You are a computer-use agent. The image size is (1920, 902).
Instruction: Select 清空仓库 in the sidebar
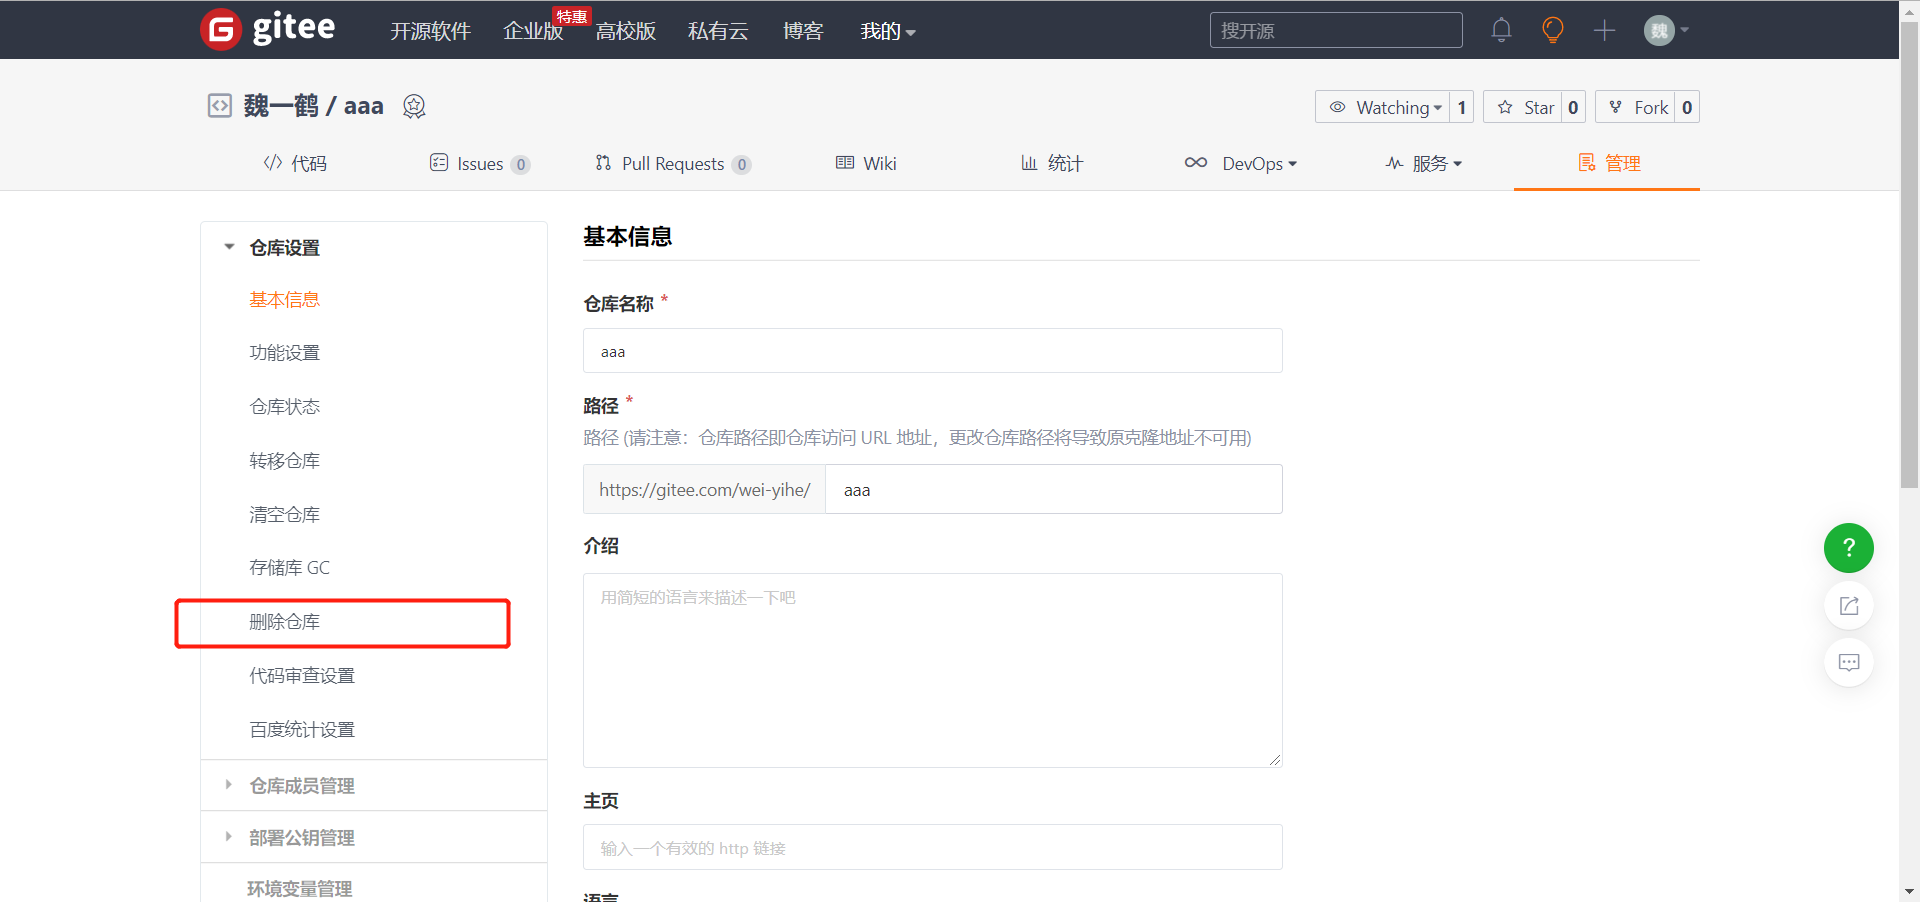(284, 514)
